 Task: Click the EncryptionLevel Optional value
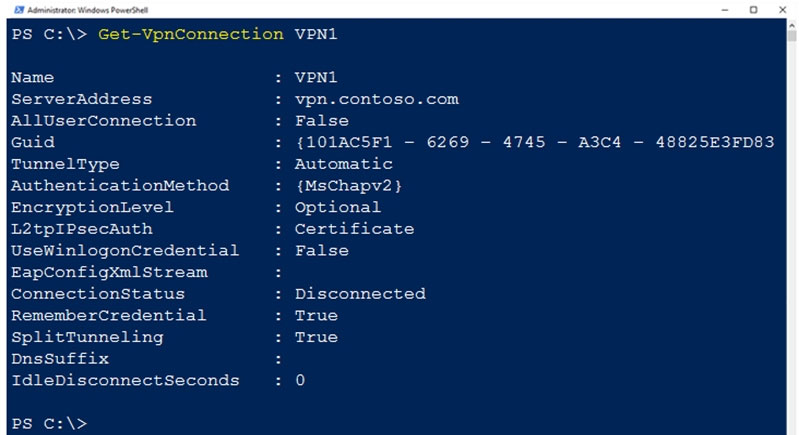pos(337,207)
